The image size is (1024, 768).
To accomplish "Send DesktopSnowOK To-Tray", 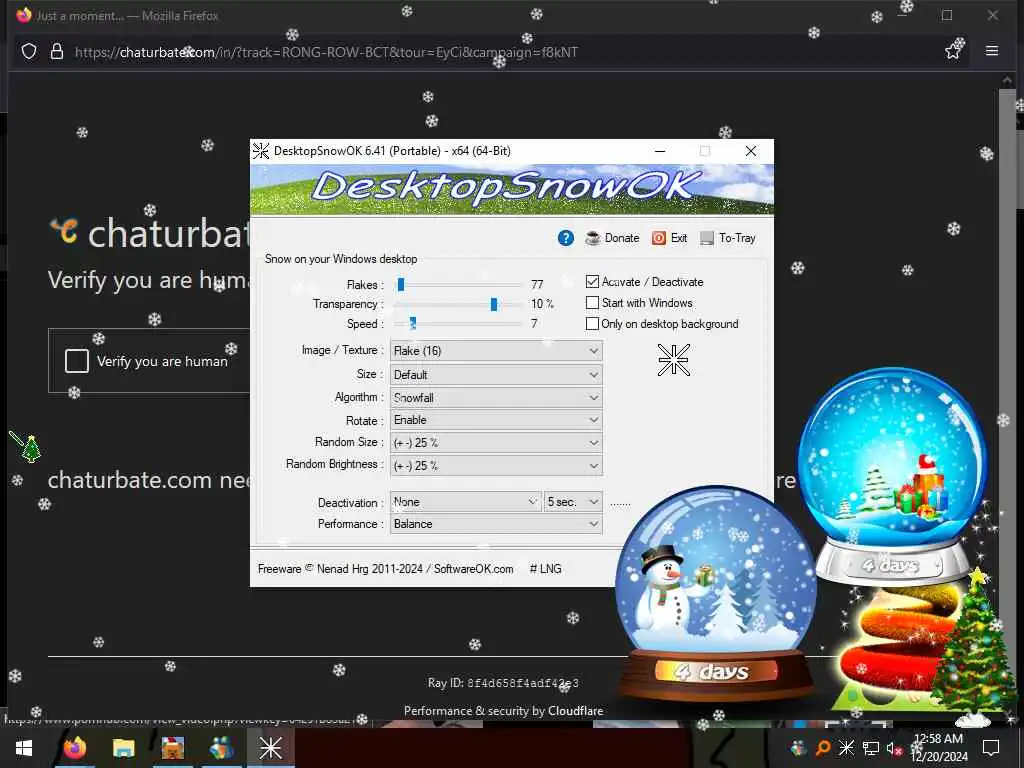I will (x=728, y=238).
